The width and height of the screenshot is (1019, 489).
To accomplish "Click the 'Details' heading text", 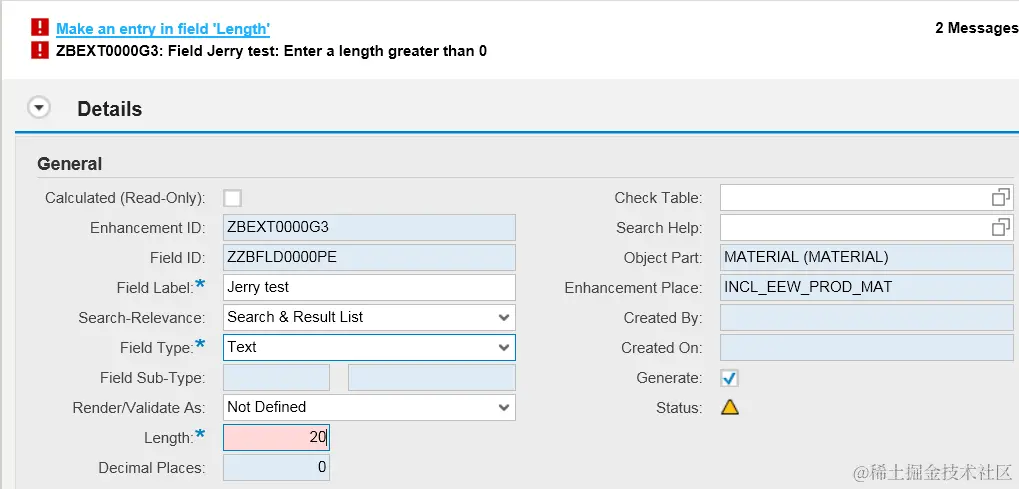I will (x=110, y=109).
